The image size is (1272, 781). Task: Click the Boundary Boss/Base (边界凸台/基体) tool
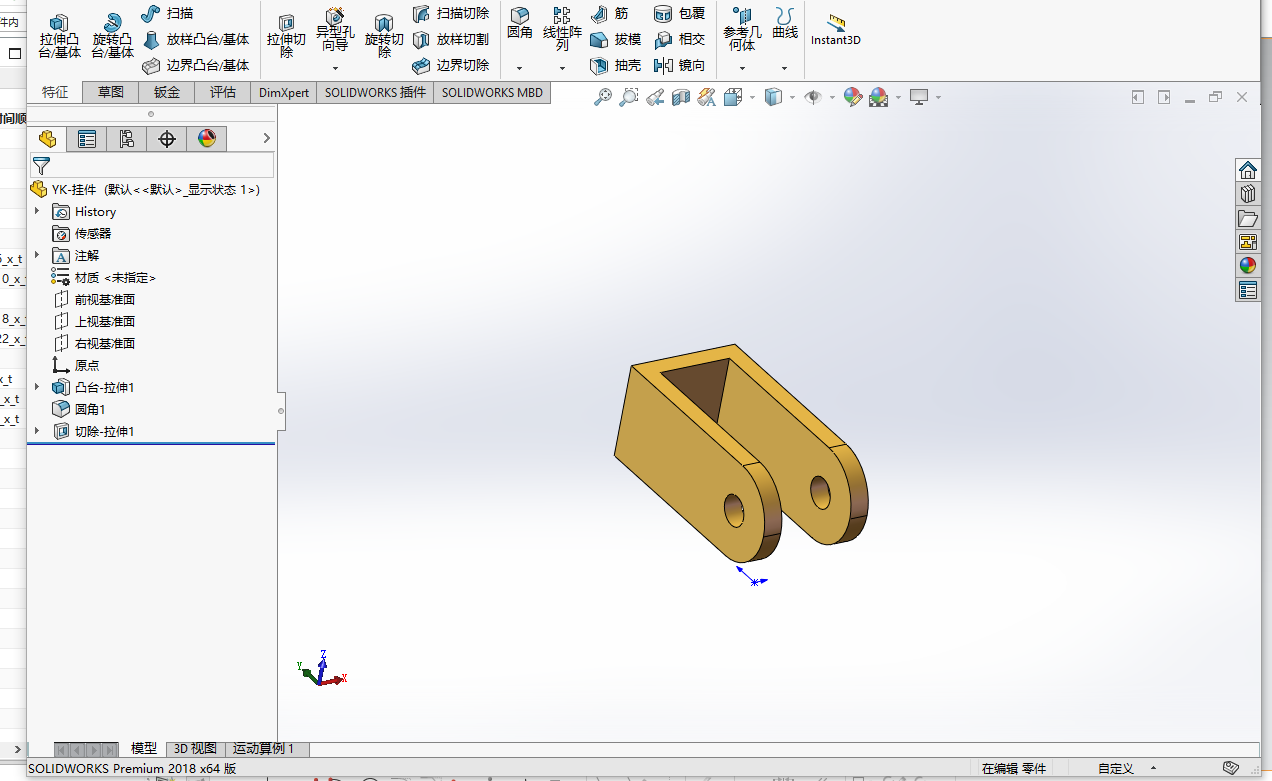point(195,65)
